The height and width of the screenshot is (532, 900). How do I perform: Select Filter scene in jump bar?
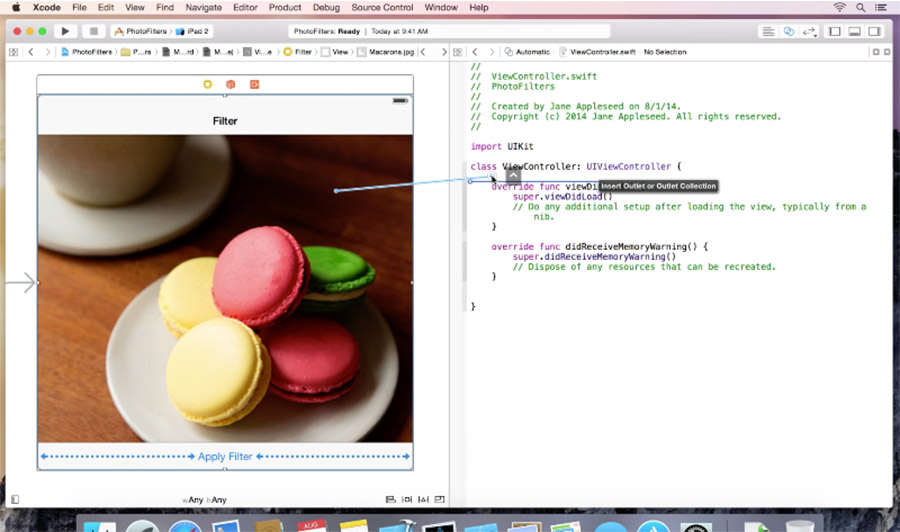(298, 52)
